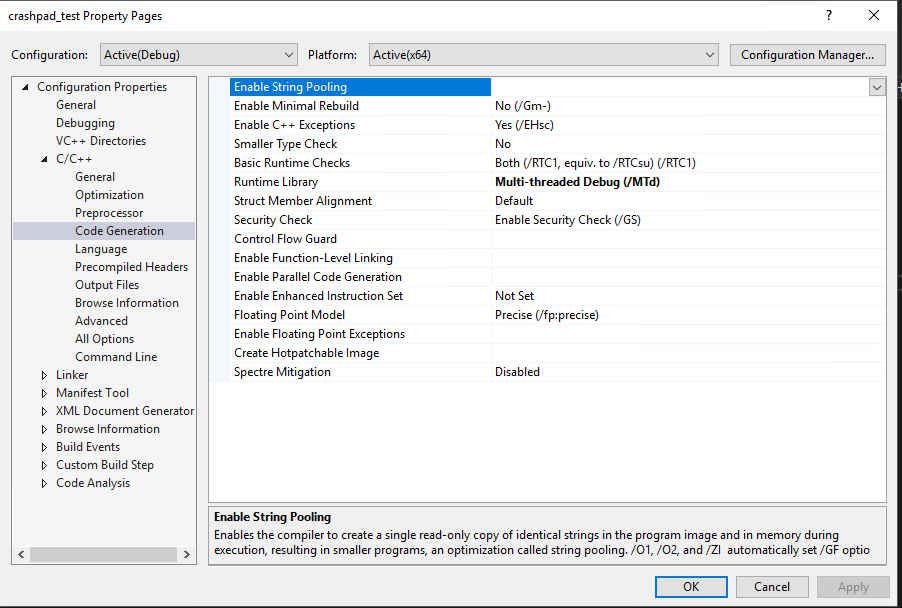This screenshot has width=902, height=608.
Task: Expand the Linker tree node
Action: coord(45,375)
